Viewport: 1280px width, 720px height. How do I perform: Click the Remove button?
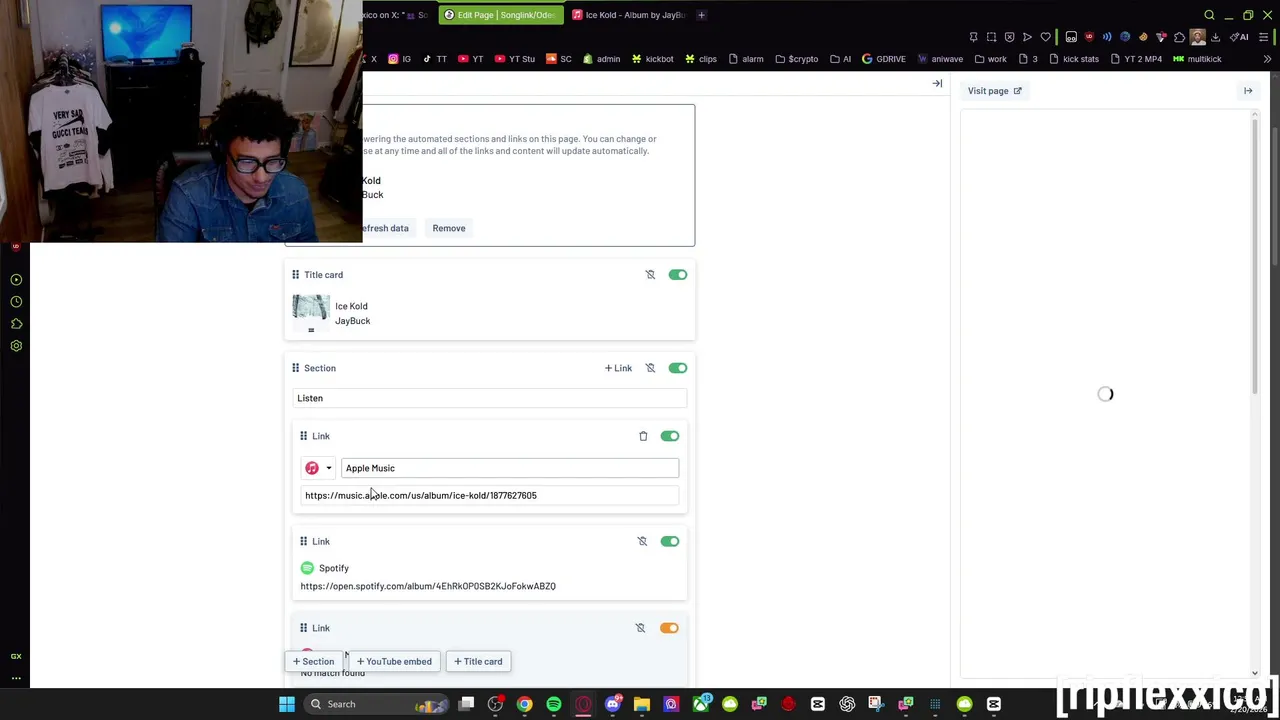click(449, 228)
